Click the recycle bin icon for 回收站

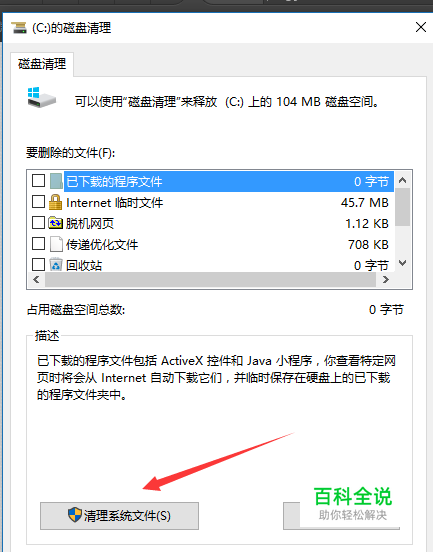pos(56,264)
